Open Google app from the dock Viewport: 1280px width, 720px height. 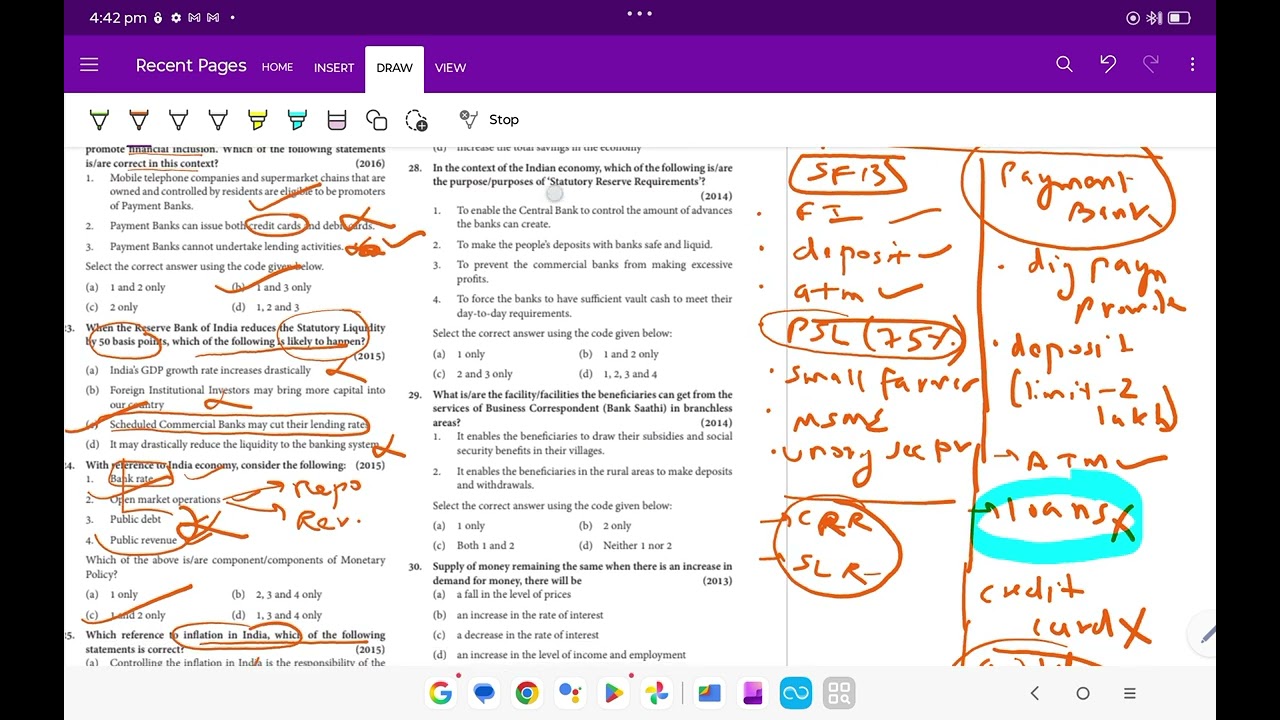click(440, 693)
